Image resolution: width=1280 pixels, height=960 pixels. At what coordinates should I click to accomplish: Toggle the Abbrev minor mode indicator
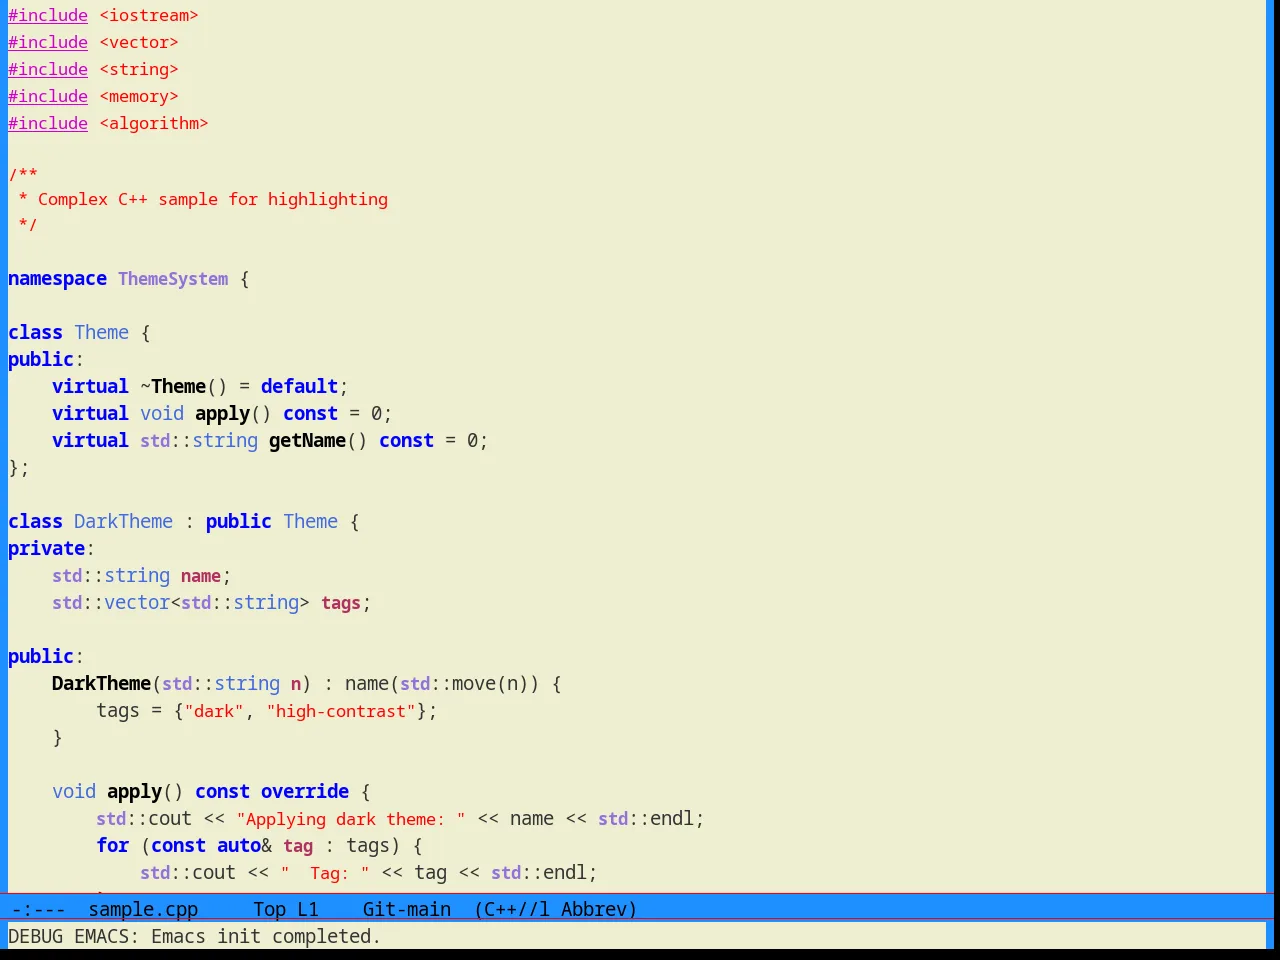tap(594, 909)
